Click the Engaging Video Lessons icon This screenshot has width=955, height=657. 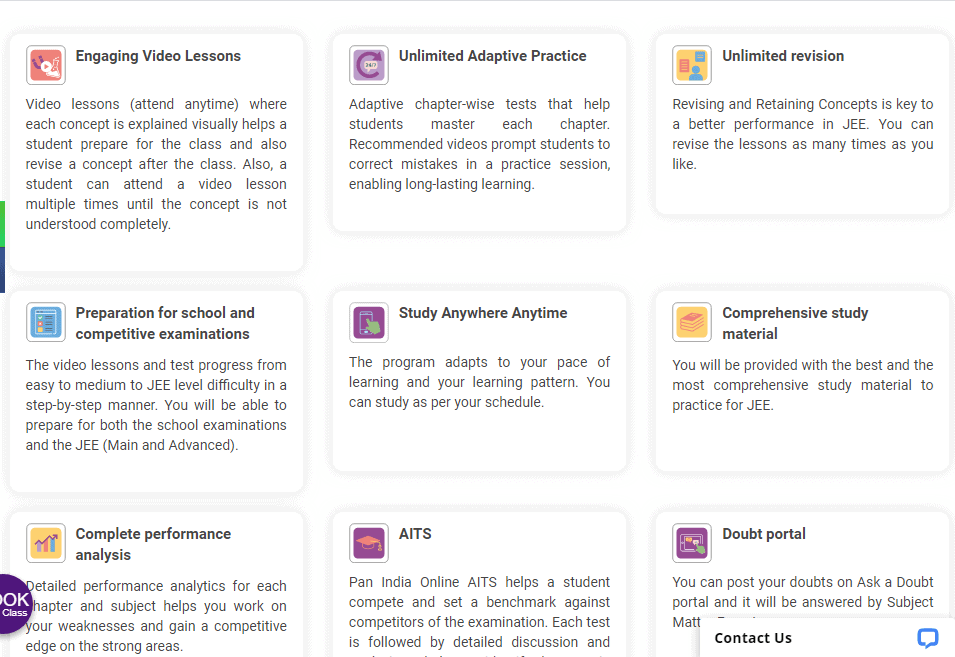tap(45, 64)
